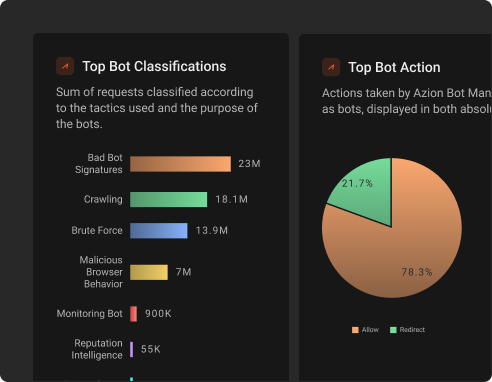Viewport: 492px width, 382px height.
Task: Click the 13.9M value label
Action: pyautogui.click(x=212, y=230)
